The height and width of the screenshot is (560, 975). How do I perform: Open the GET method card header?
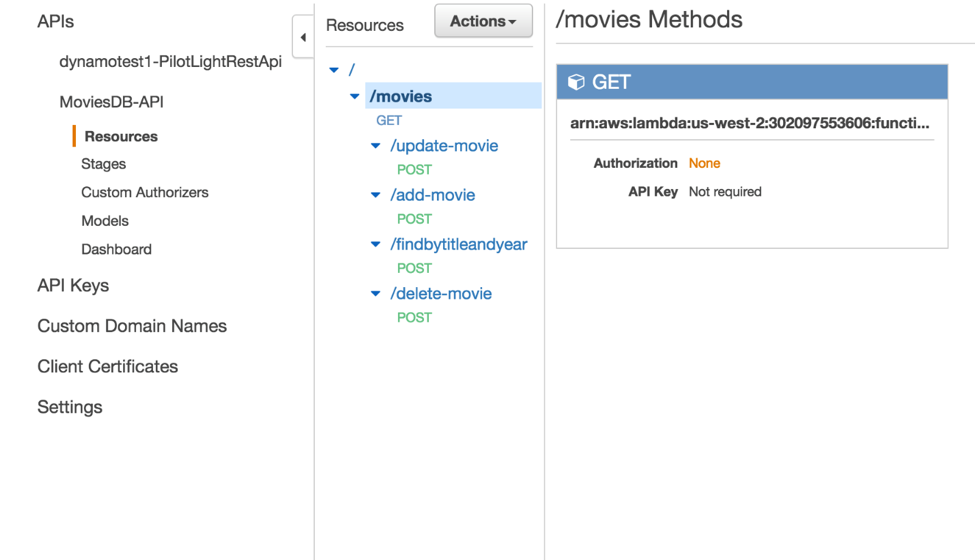click(751, 82)
